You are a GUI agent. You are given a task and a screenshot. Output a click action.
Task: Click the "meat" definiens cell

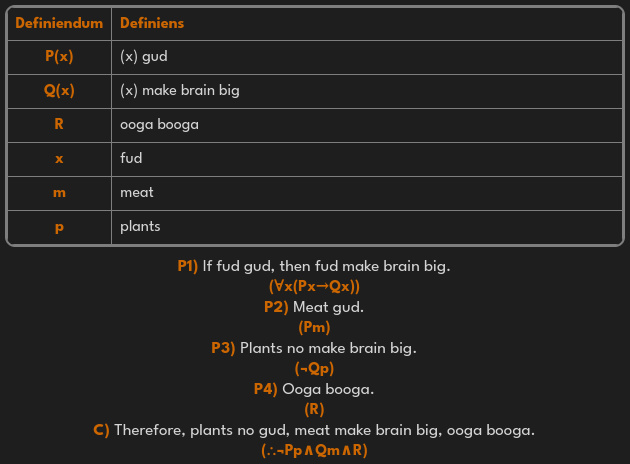pyautogui.click(x=137, y=192)
